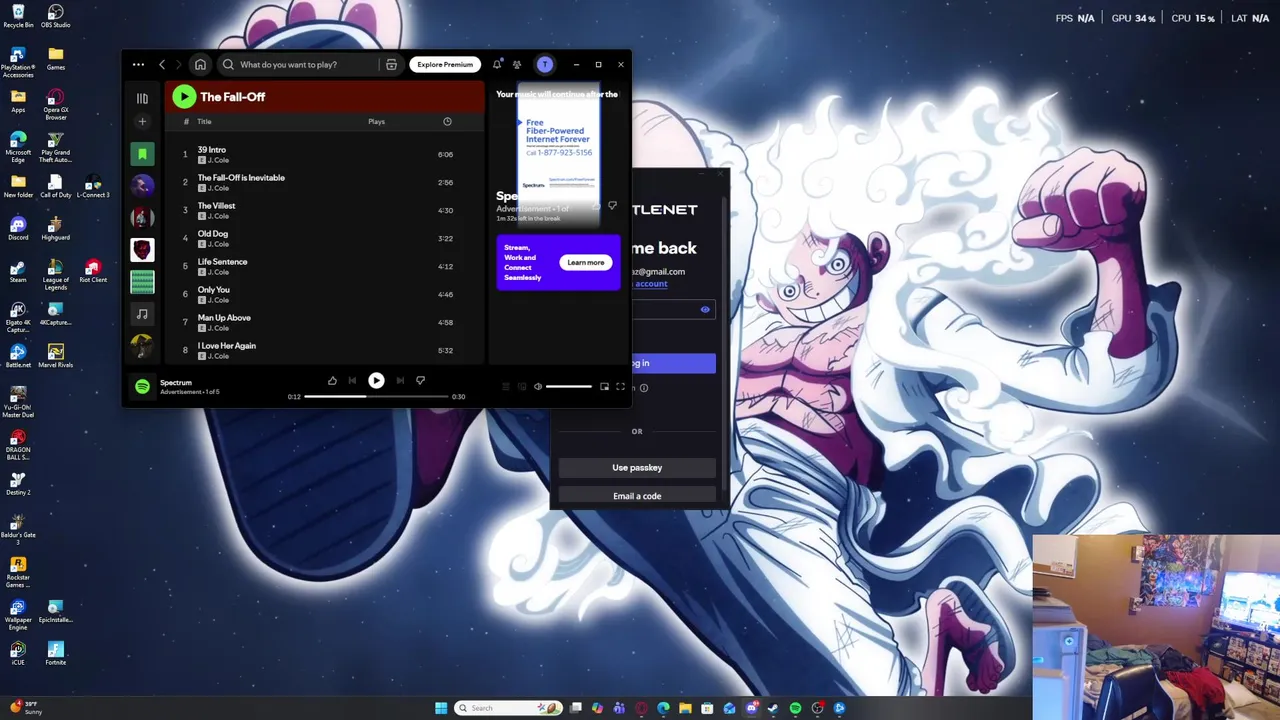The height and width of the screenshot is (720, 1280).
Task: Open the OBS Studio desktop shortcut
Action: (x=55, y=16)
